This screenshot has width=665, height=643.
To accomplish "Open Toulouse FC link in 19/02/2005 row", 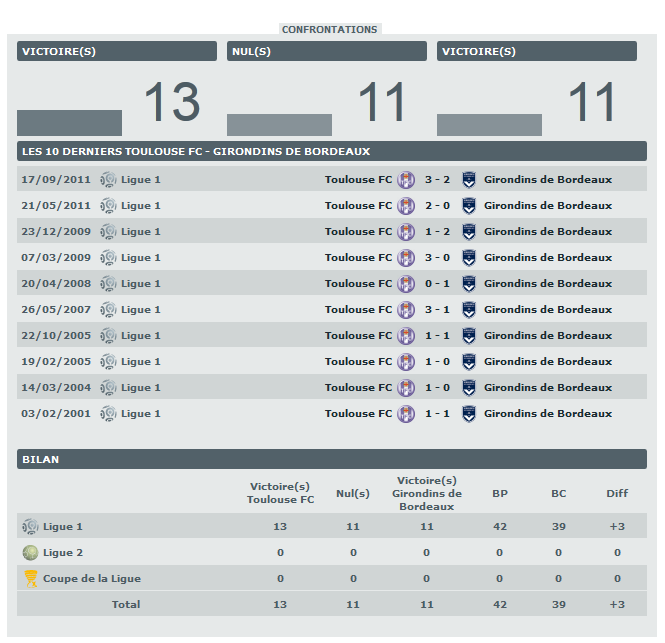I will tap(358, 362).
